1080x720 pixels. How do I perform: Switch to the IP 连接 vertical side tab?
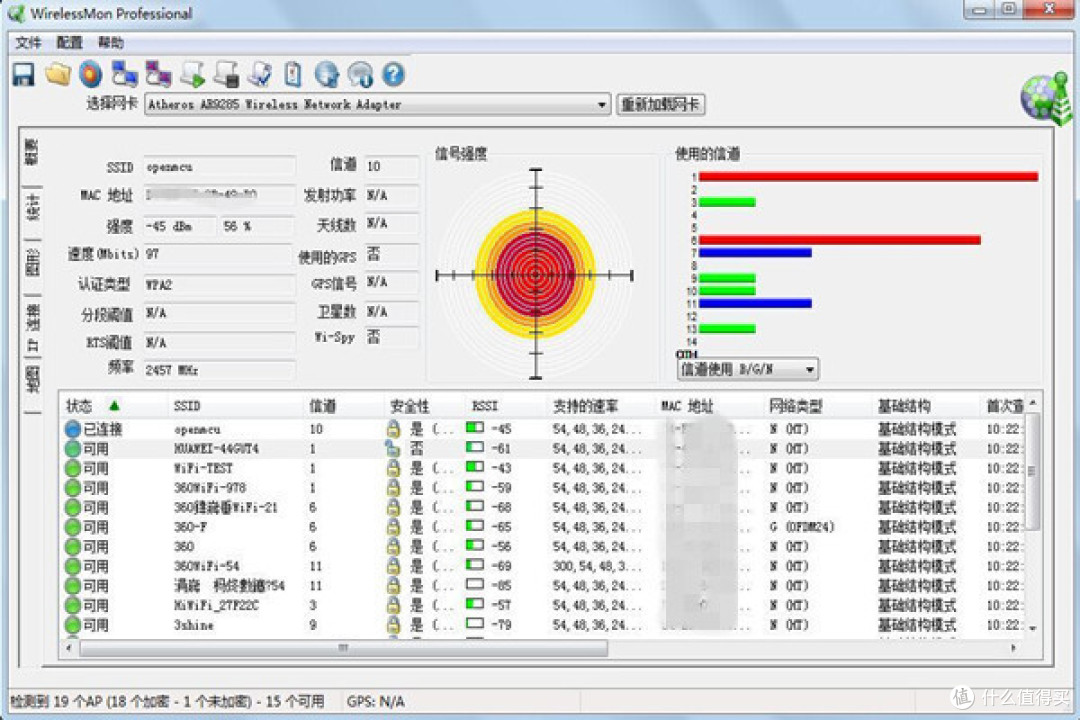32,327
